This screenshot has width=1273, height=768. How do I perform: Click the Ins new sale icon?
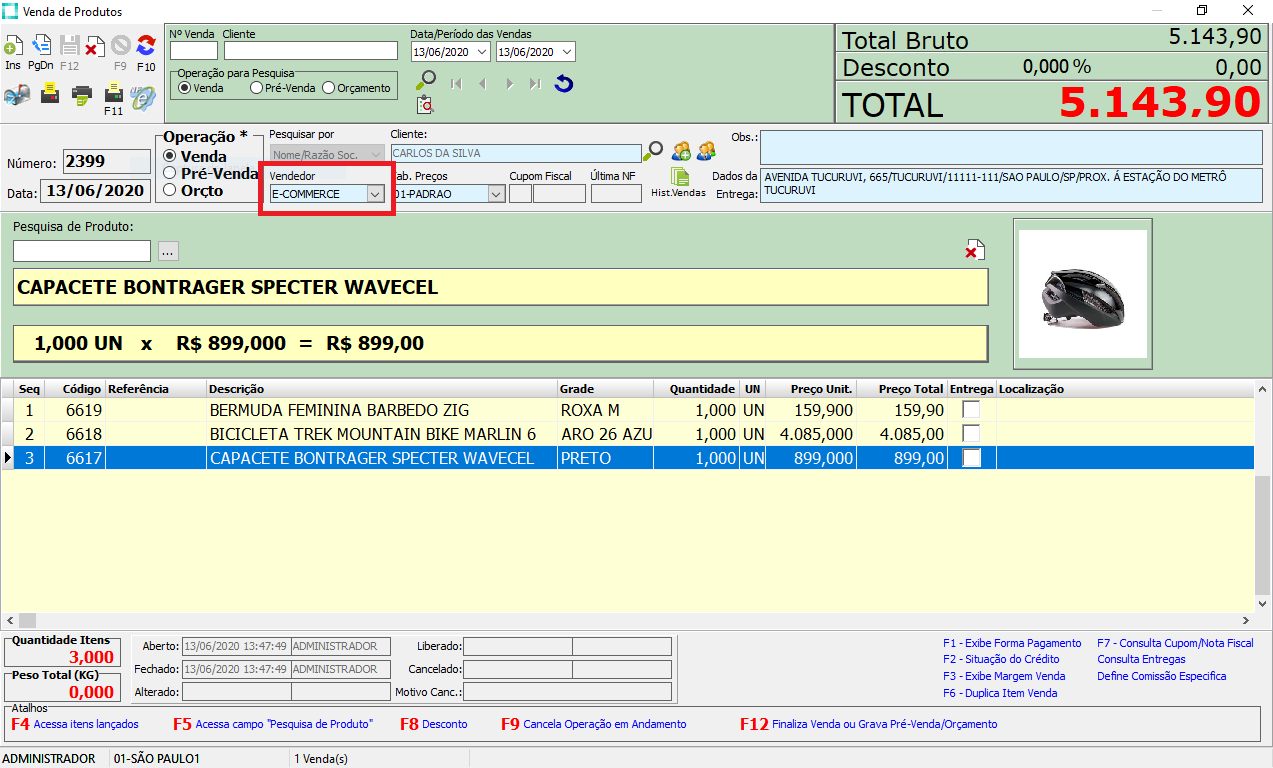(14, 47)
